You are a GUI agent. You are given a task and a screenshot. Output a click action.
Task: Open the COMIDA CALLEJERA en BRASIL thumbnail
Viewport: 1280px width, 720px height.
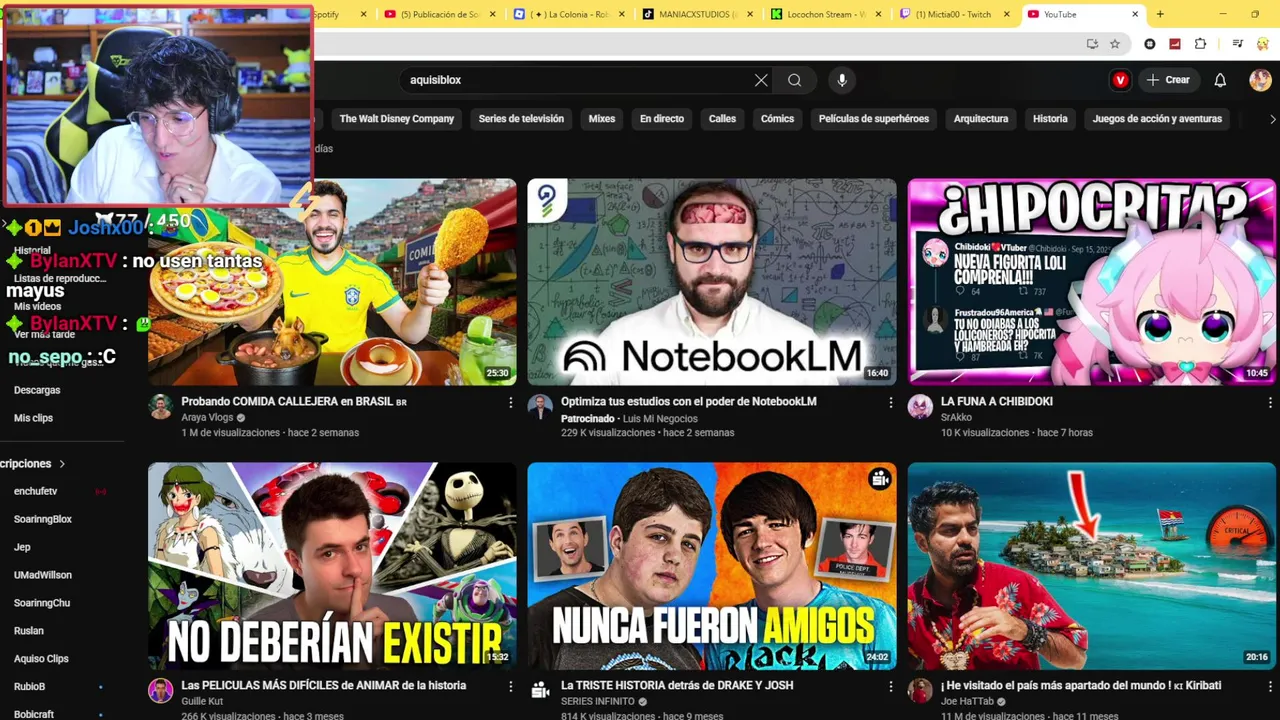(x=332, y=282)
